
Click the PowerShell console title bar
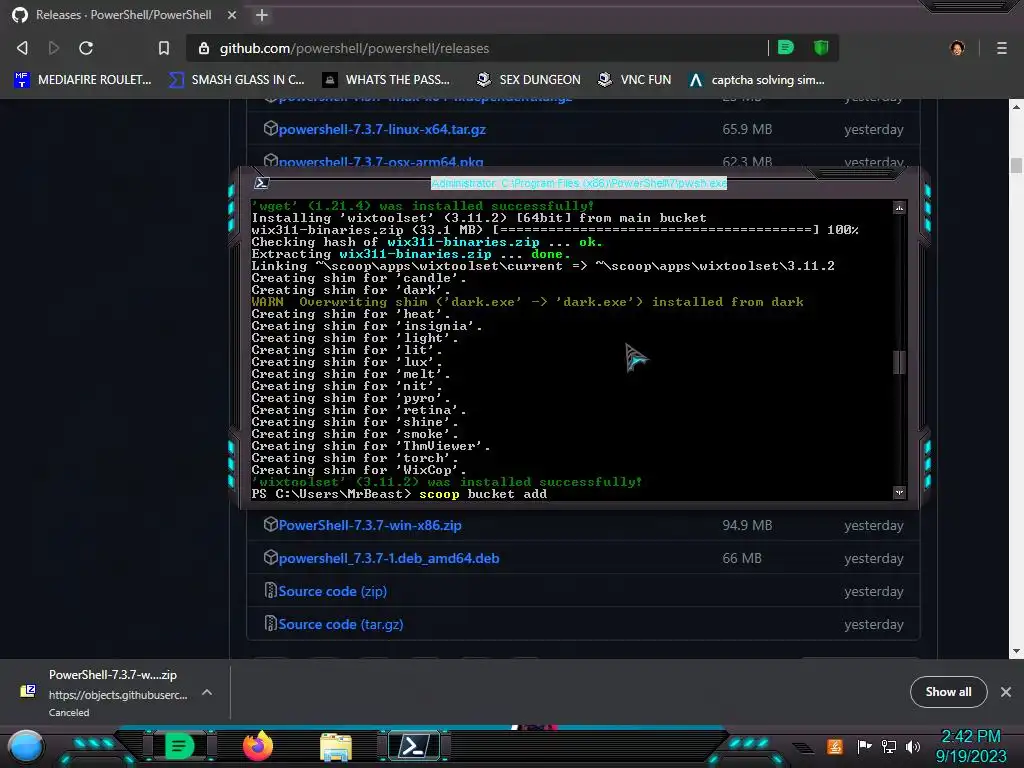pyautogui.click(x=579, y=183)
